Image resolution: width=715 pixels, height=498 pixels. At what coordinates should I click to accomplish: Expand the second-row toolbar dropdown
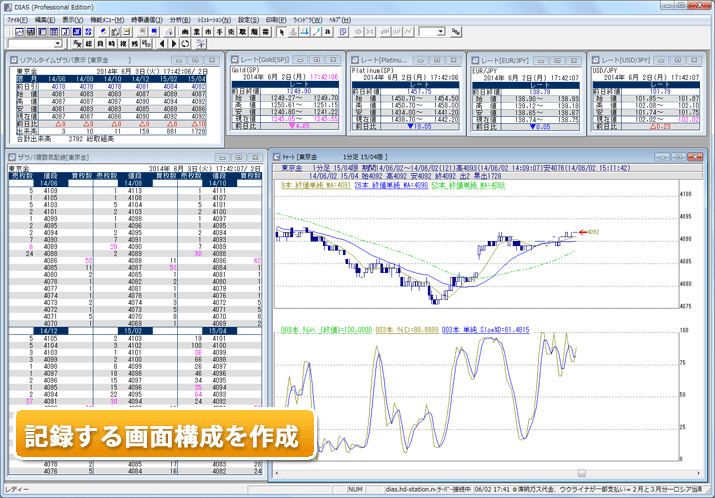click(57, 44)
